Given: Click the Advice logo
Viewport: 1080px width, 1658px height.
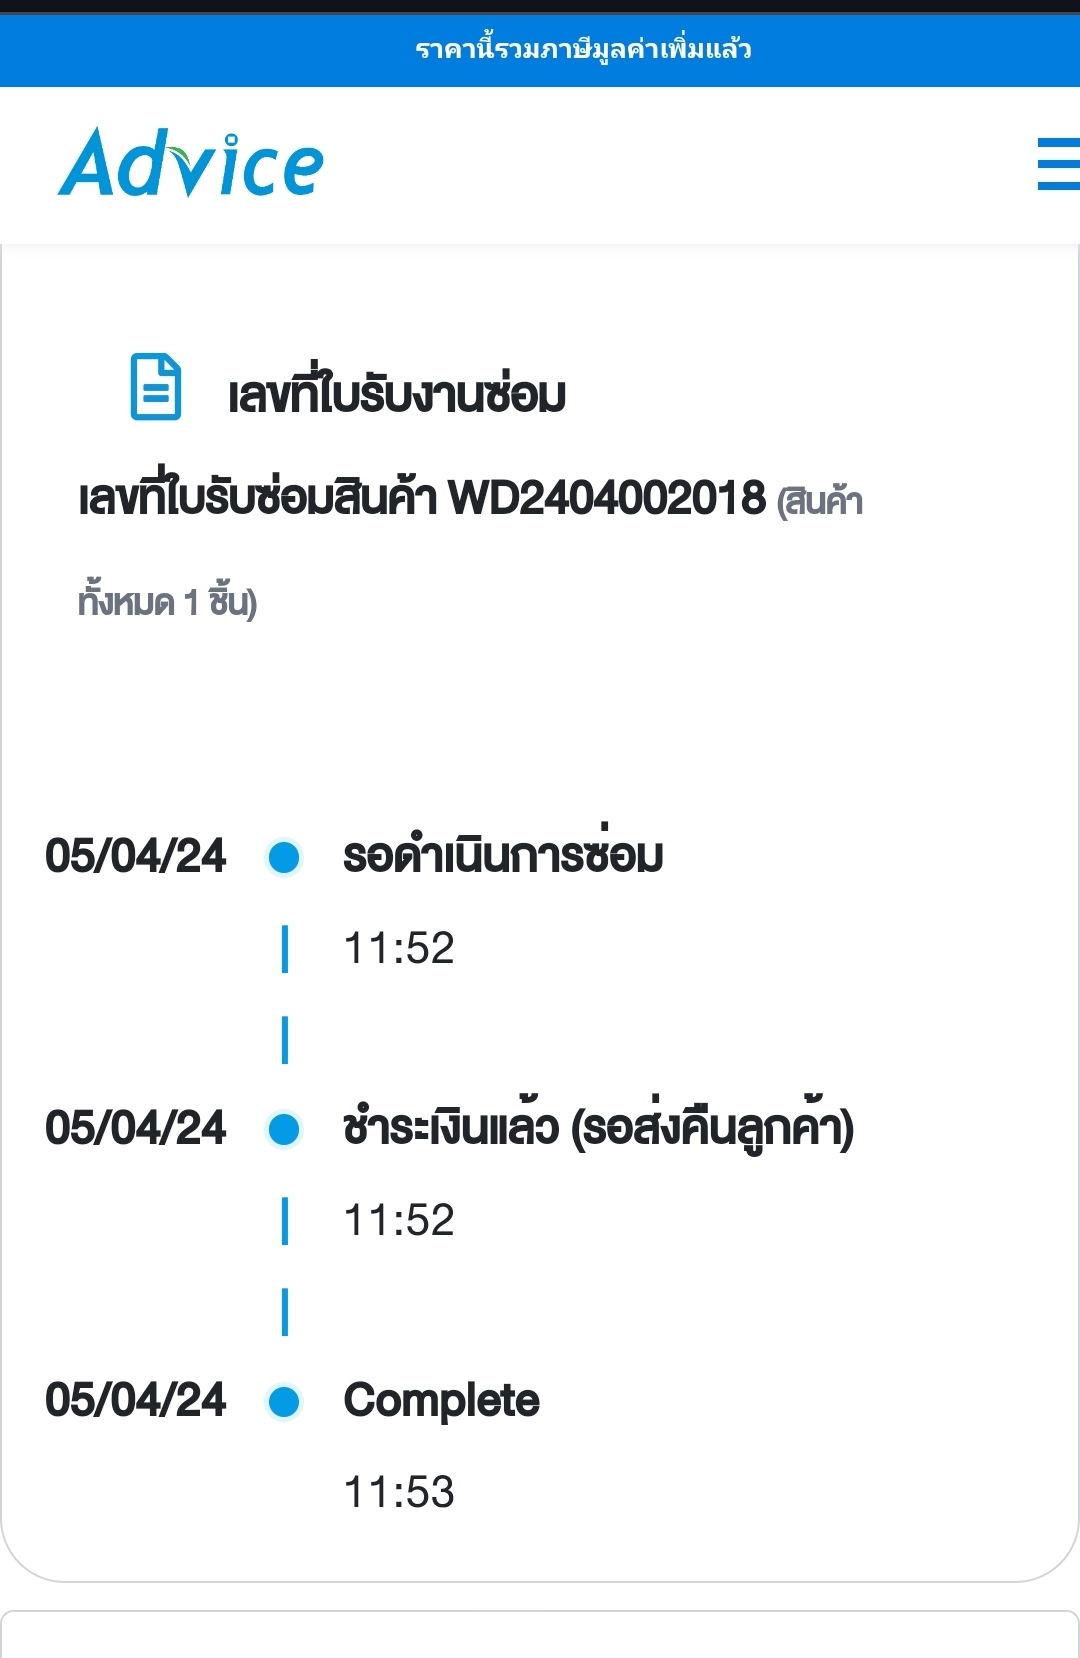Looking at the screenshot, I should (x=191, y=162).
